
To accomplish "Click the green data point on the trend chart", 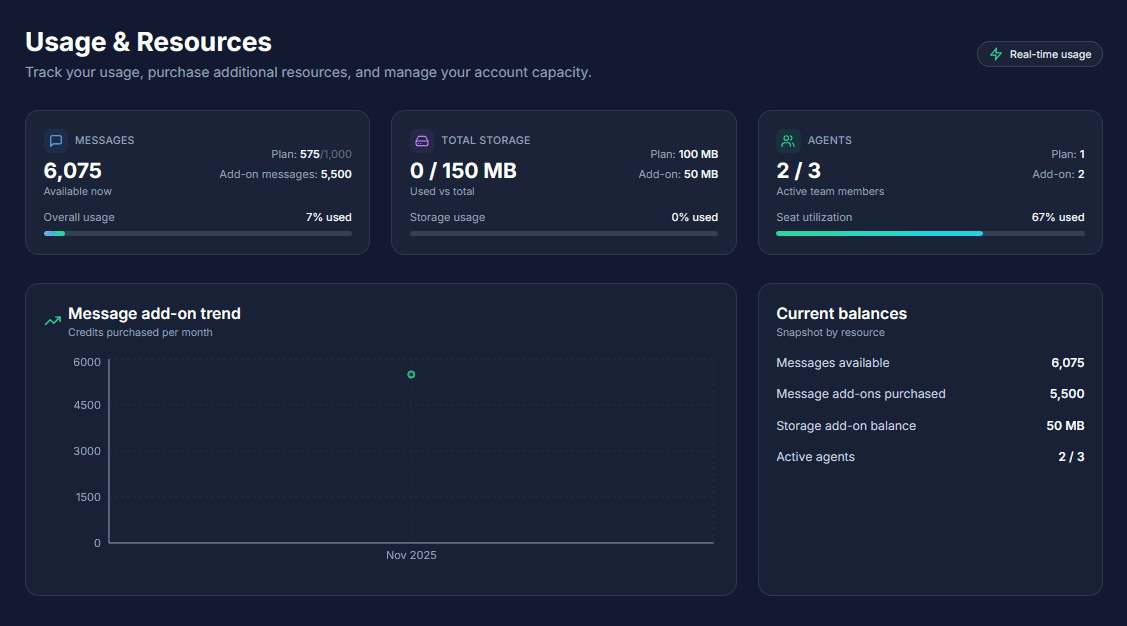I will point(411,373).
